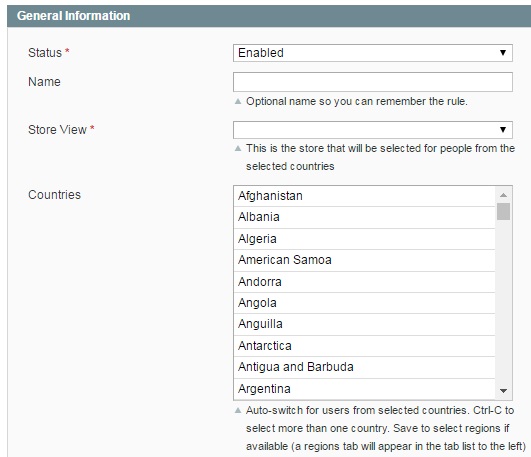Click the Store View dropdown arrow
This screenshot has width=531, height=457.
pyautogui.click(x=503, y=130)
